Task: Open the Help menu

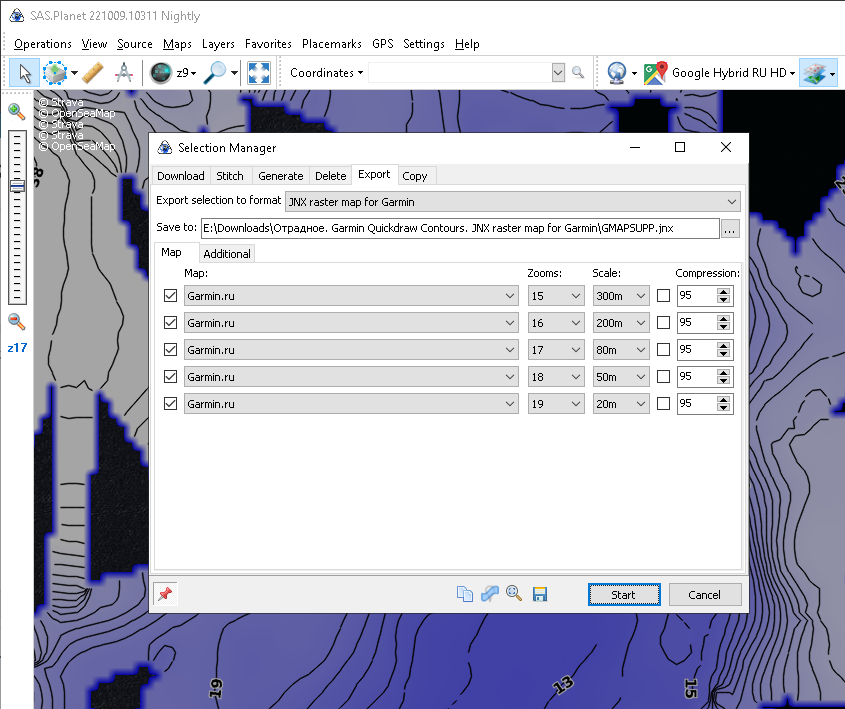Action: click(467, 44)
